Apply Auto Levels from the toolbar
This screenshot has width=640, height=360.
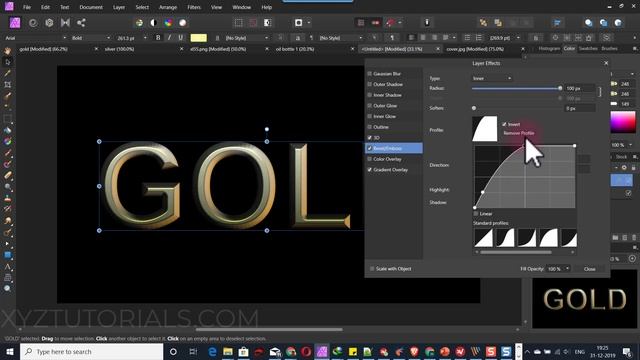[x=139, y=23]
